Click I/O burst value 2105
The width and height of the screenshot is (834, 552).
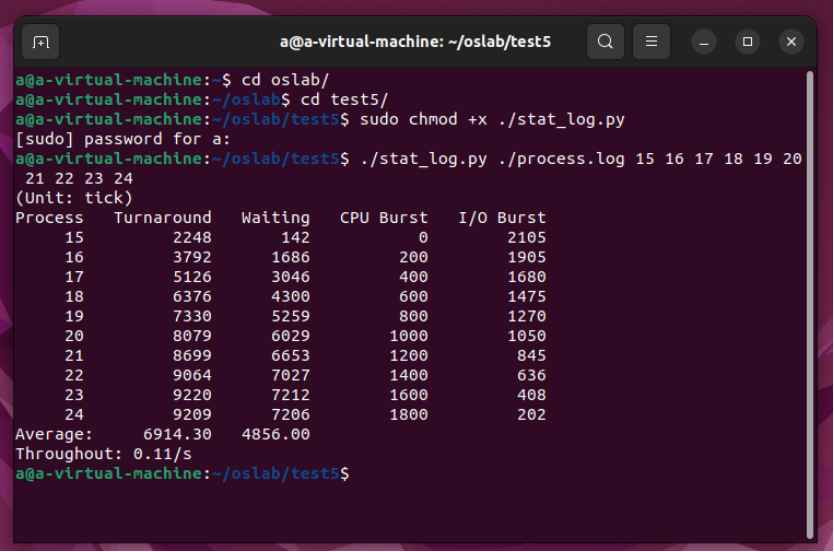click(x=527, y=237)
